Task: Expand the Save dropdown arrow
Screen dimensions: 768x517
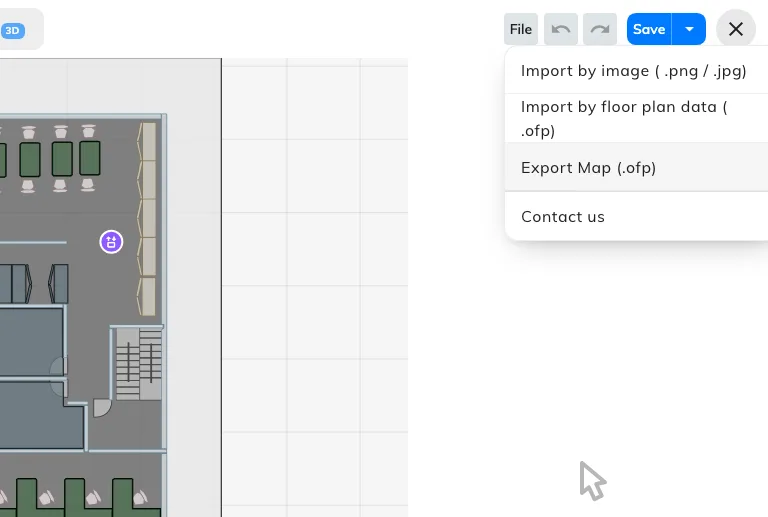Action: point(689,29)
